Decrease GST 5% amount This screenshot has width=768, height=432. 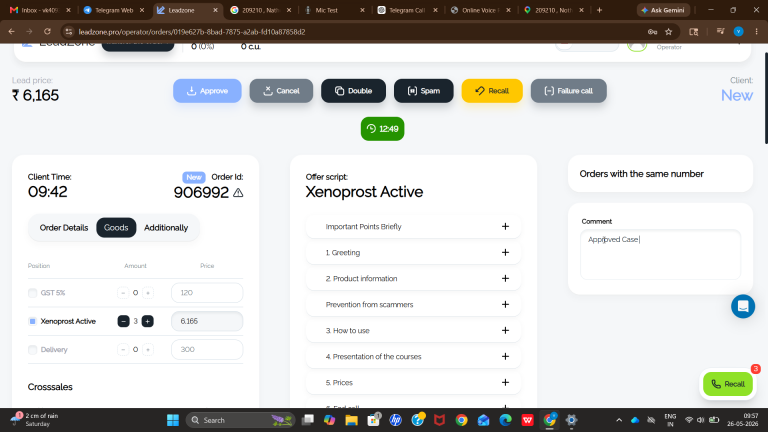tap(123, 293)
